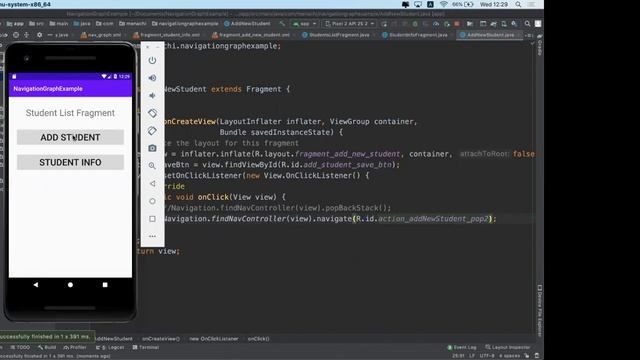Click the macOS clock 'Wed 12:29'
Screen dimensions: 640x360
494,4
